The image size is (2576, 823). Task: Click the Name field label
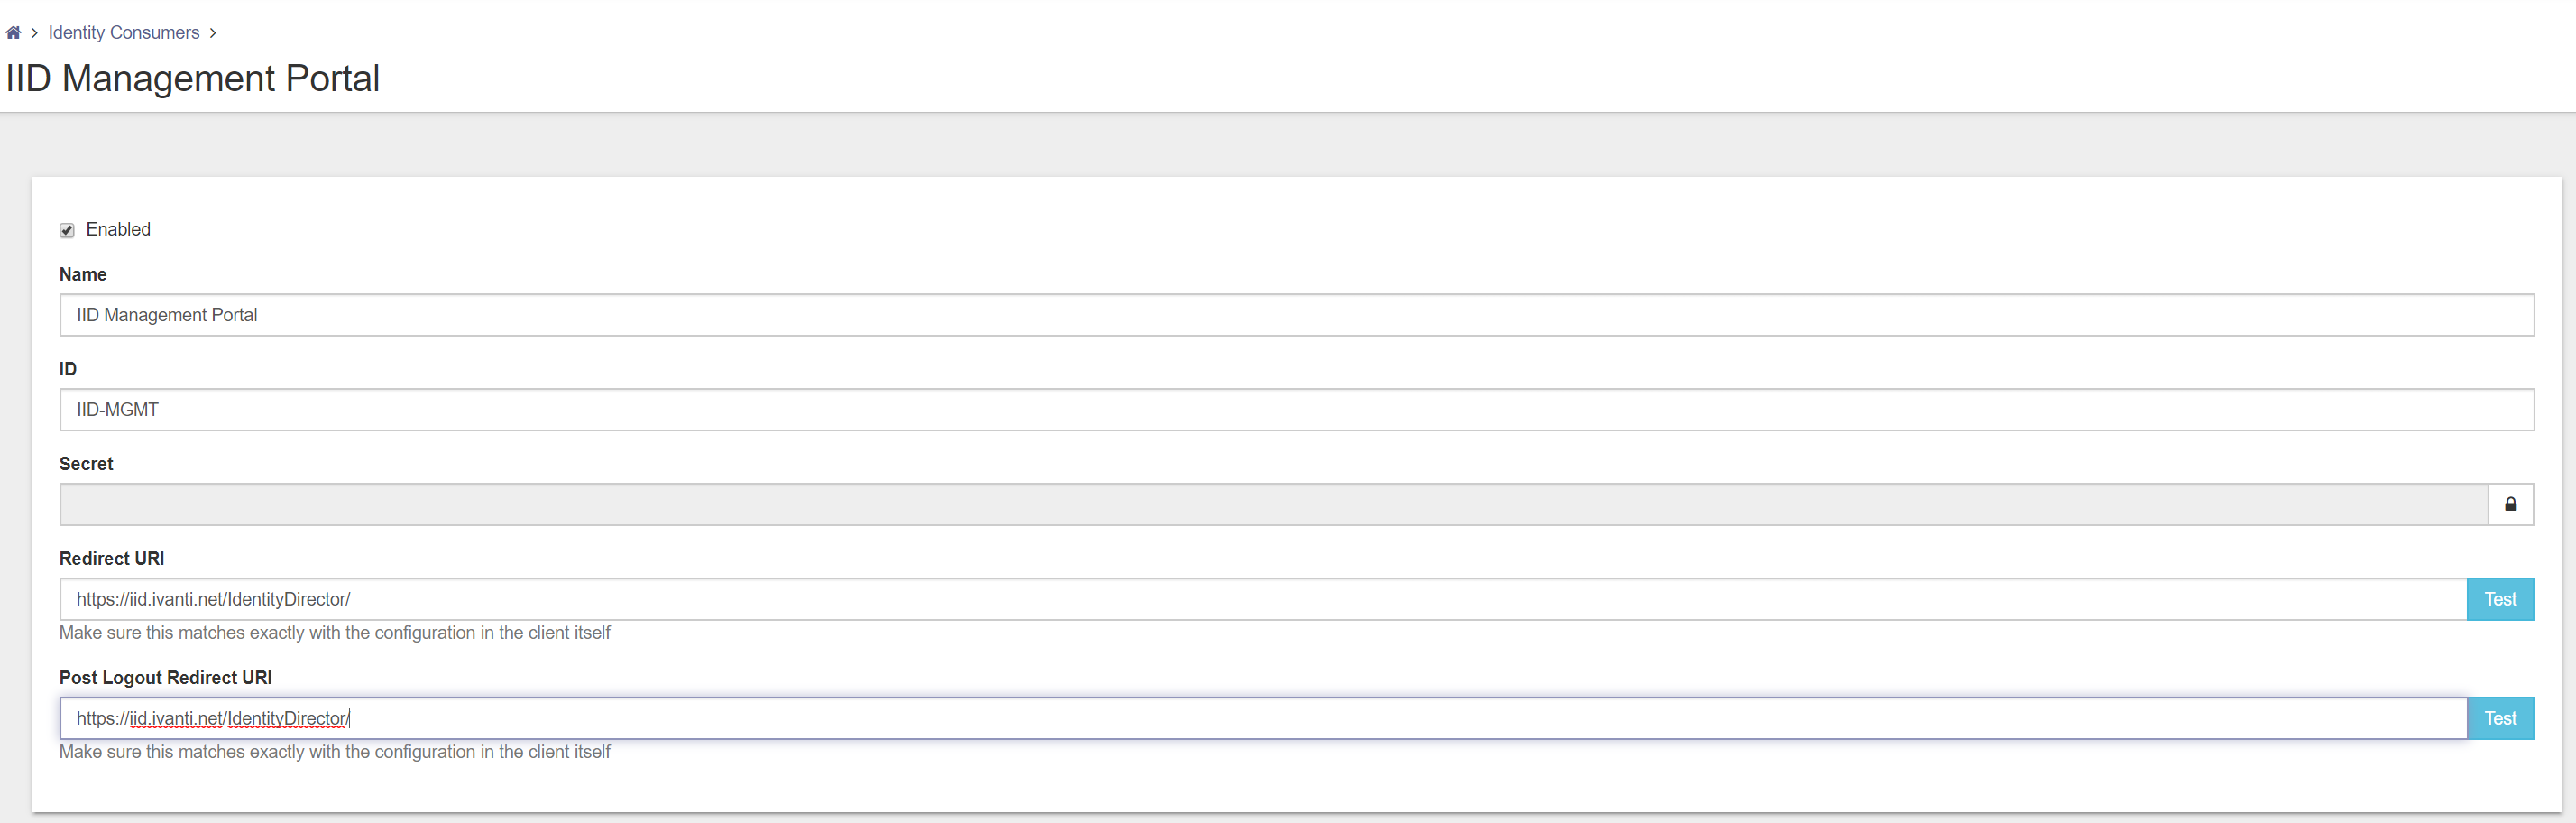tap(83, 274)
